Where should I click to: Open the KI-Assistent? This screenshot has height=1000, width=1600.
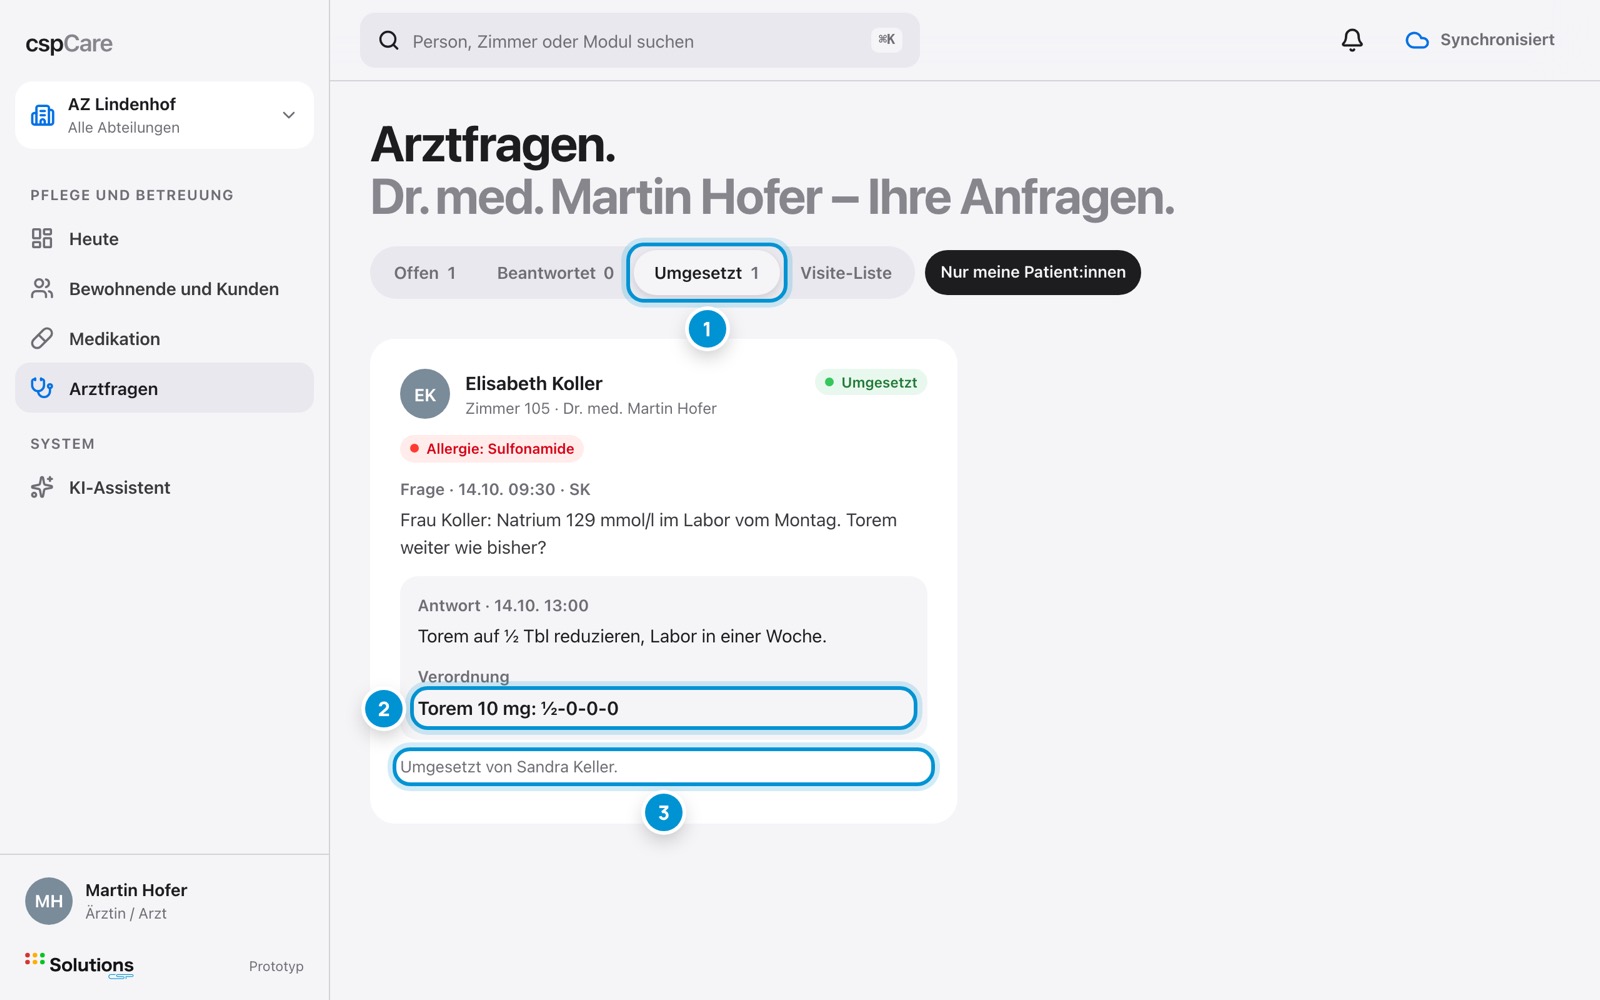point(164,487)
